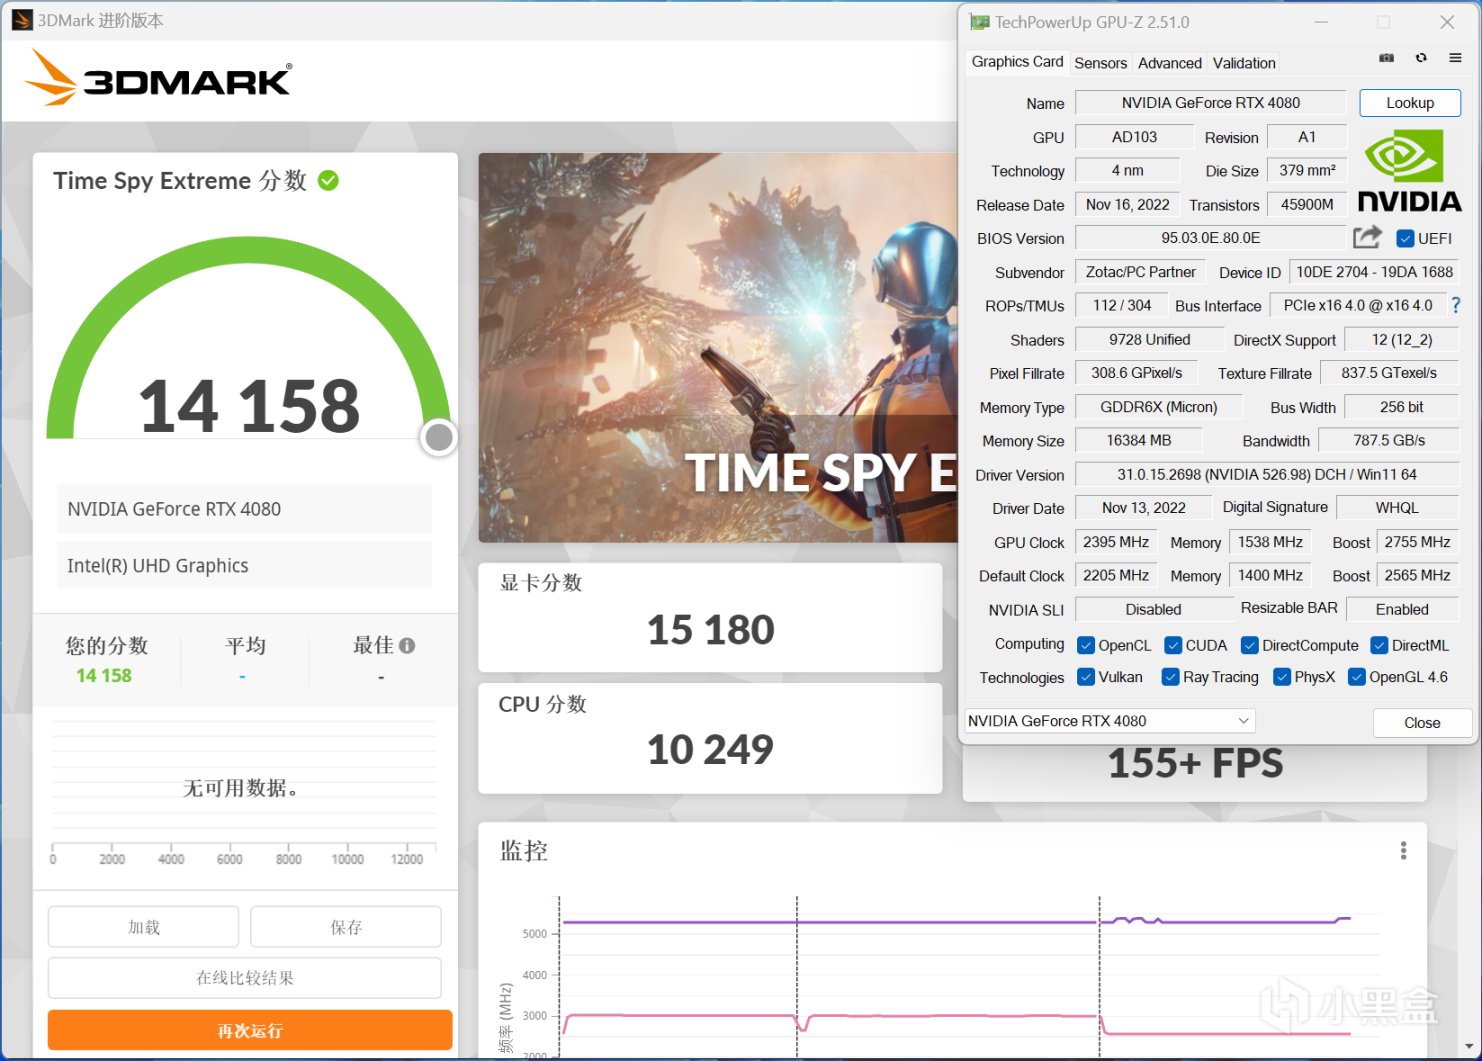Click the 显卡分数 15 180 card
Image resolution: width=1482 pixels, height=1061 pixels.
pos(710,617)
